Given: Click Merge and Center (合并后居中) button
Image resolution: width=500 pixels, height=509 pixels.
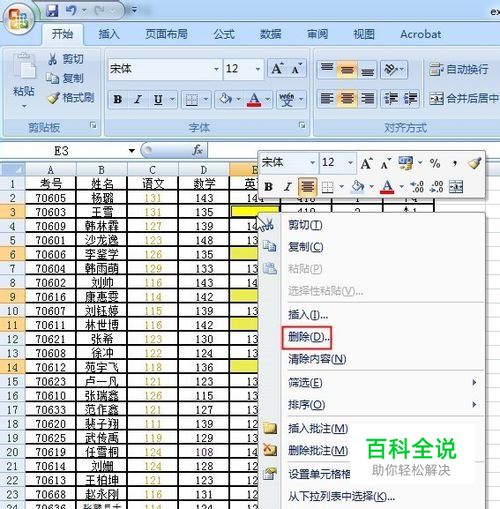Looking at the screenshot, I should (463, 98).
